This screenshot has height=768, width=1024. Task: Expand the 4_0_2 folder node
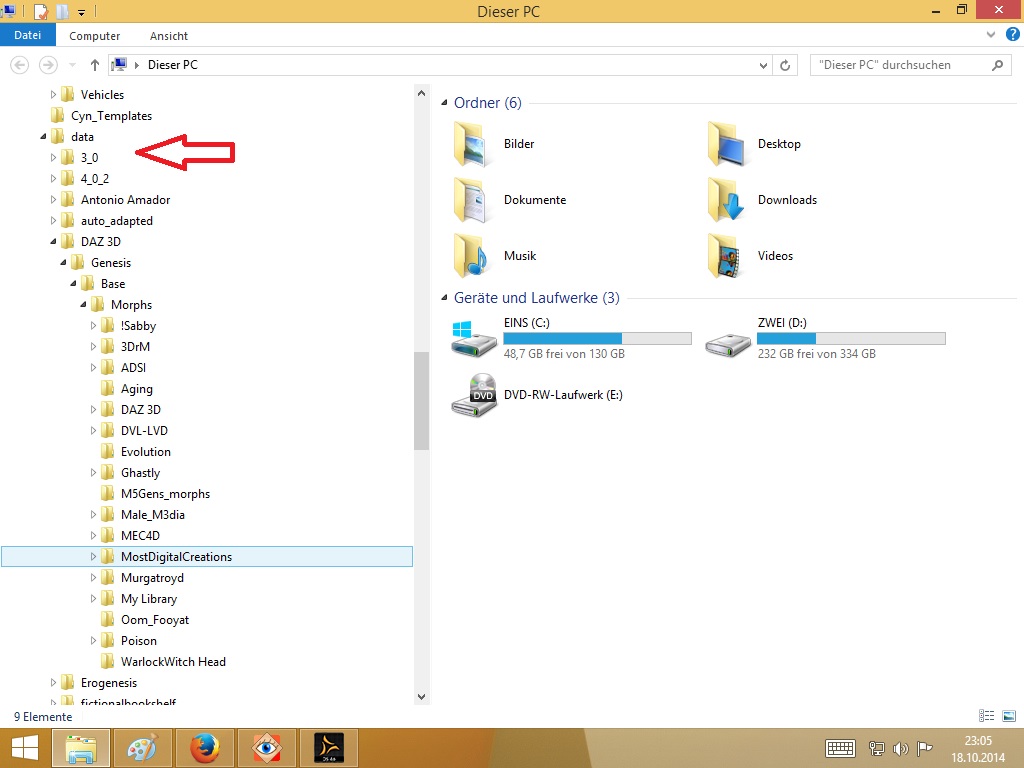click(54, 178)
